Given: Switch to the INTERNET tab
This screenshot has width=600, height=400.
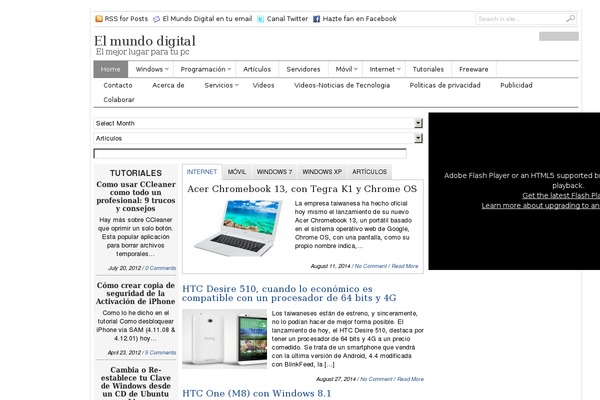Looking at the screenshot, I should (202, 172).
